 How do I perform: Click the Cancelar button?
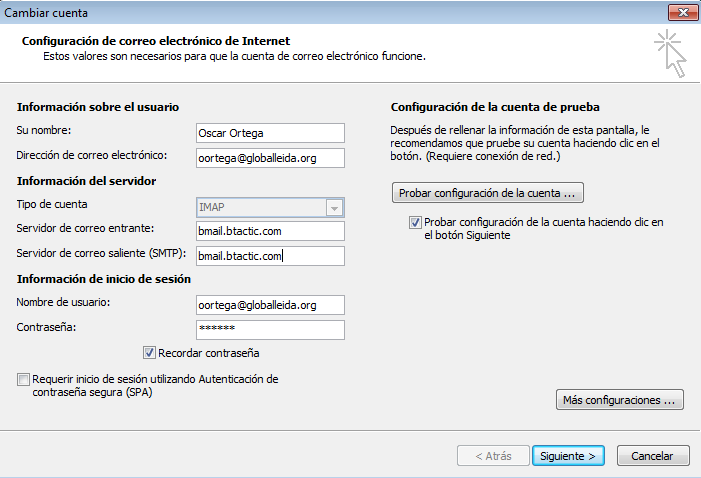[x=653, y=456]
